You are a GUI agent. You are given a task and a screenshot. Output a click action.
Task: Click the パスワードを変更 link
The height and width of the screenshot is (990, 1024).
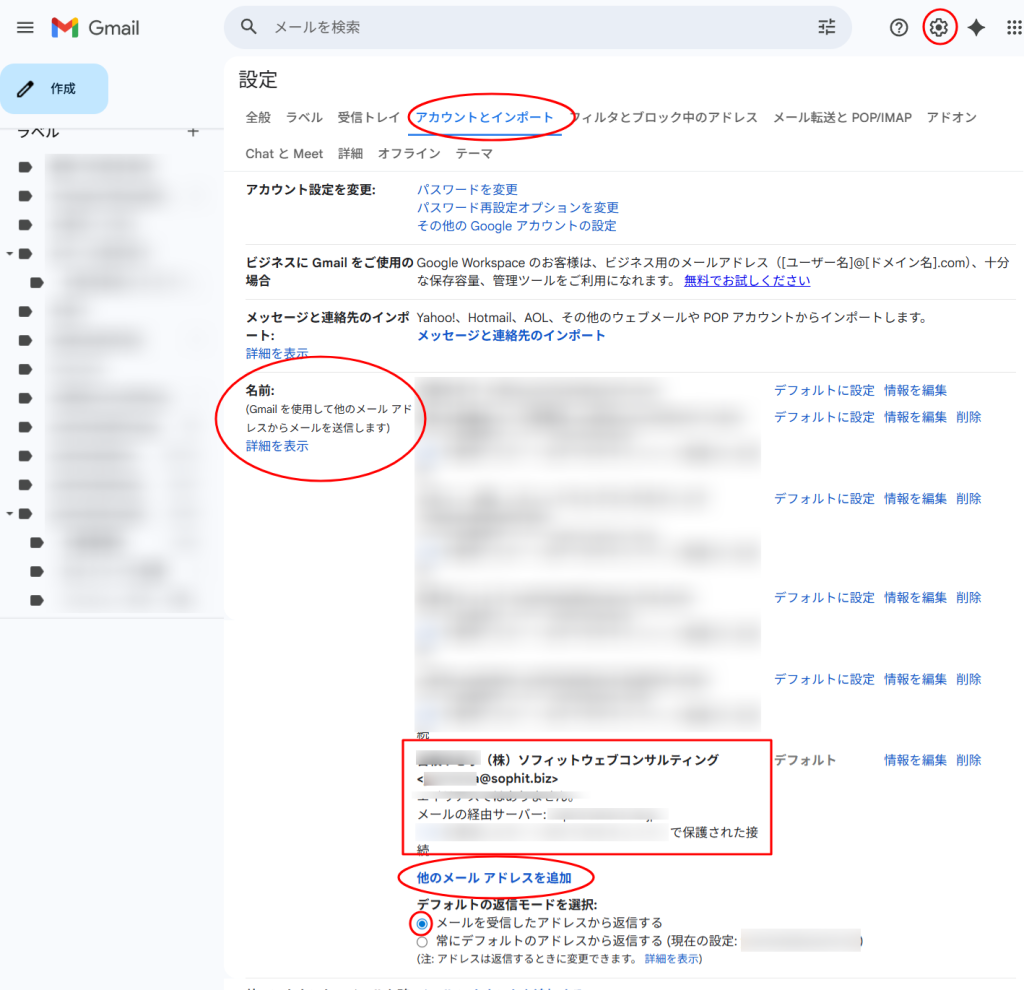[x=467, y=190]
